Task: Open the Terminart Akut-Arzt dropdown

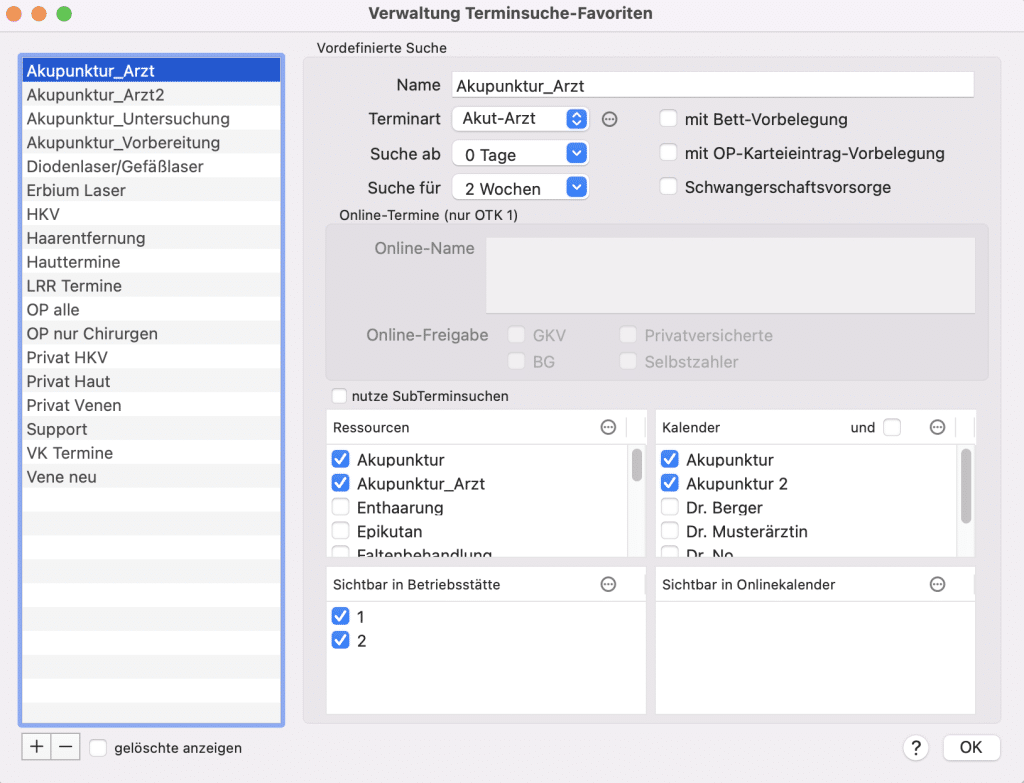Action: [x=520, y=119]
